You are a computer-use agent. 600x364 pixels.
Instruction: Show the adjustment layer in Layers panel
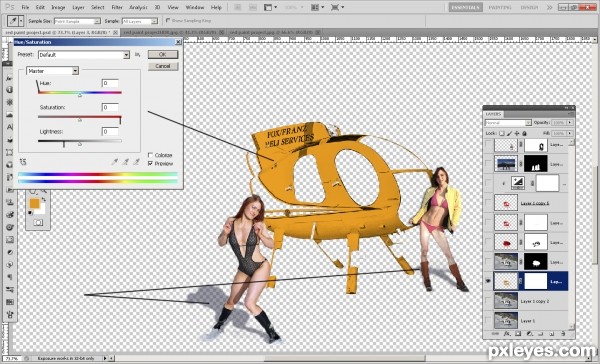(x=488, y=183)
